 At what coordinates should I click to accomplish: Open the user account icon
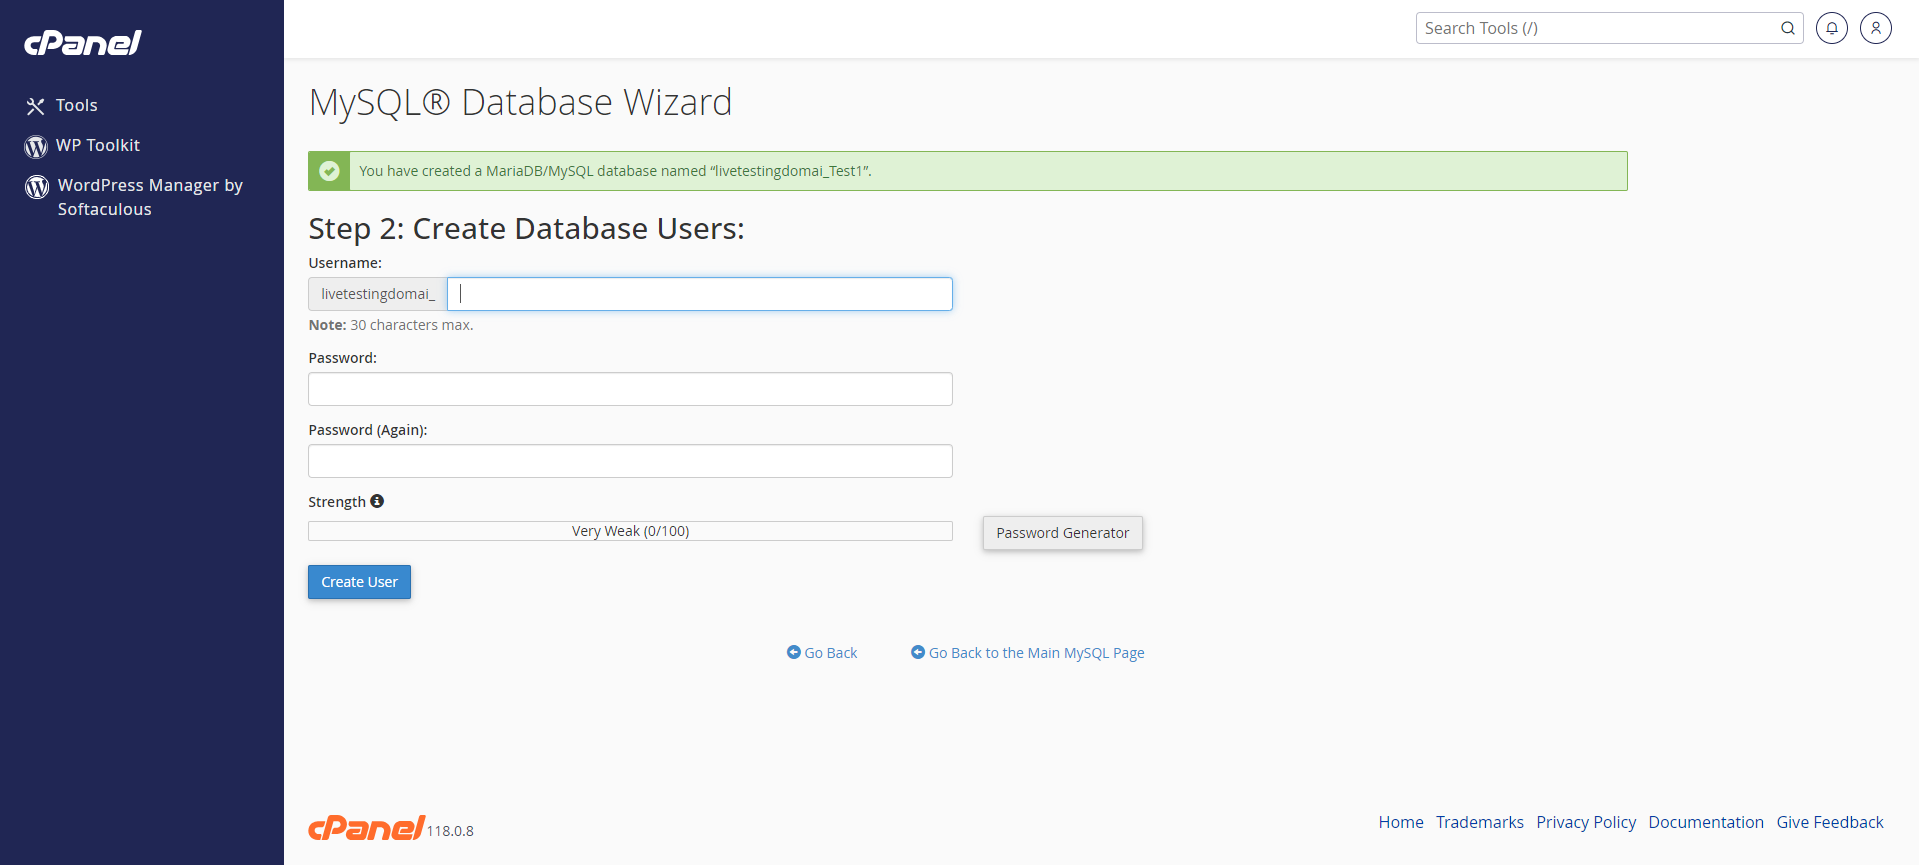1876,28
